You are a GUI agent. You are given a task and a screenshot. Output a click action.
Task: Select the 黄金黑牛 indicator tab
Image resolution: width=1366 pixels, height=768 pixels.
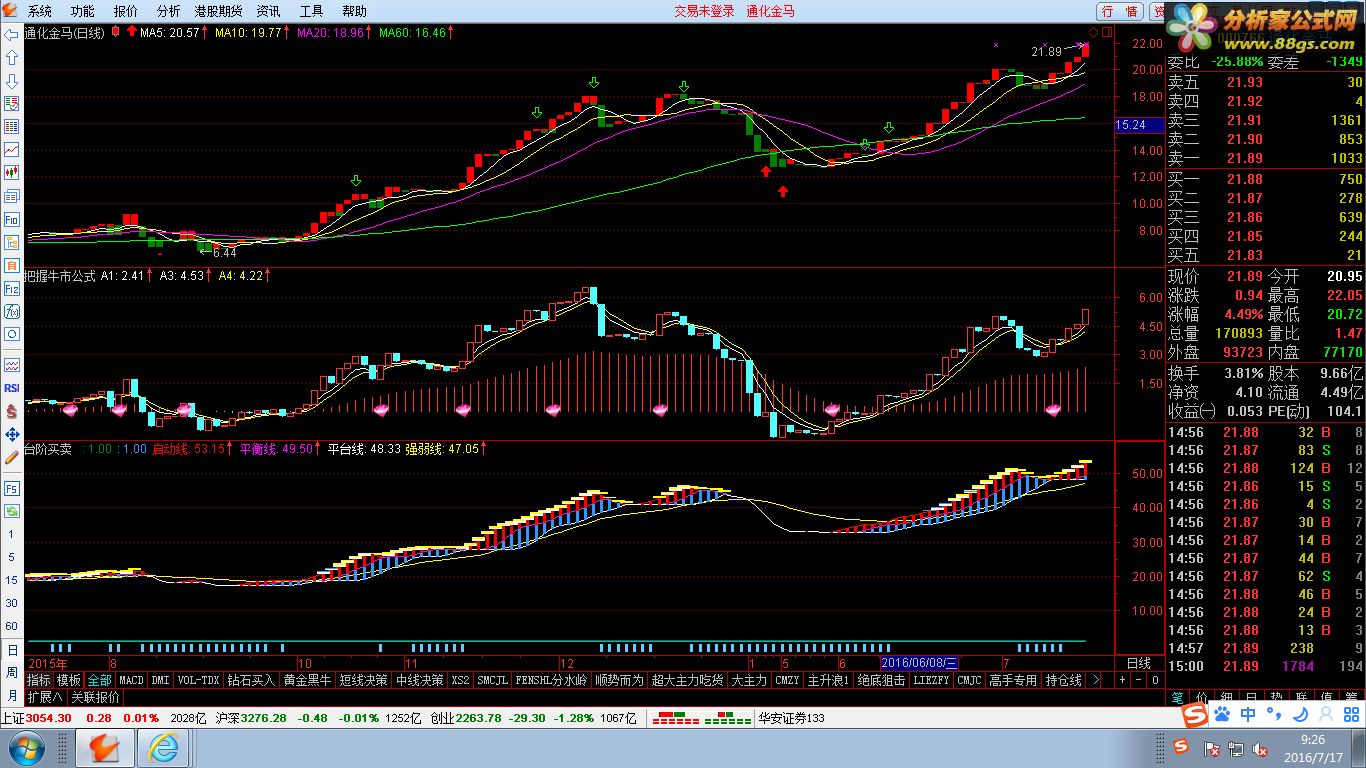coord(307,680)
